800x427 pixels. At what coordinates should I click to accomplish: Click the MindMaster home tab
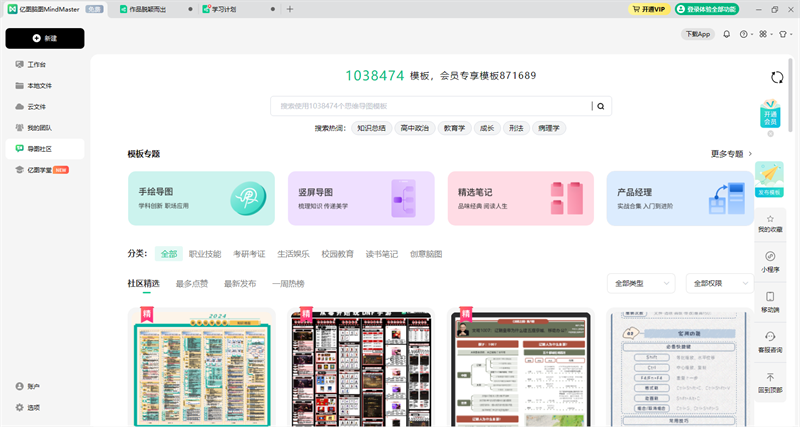click(x=55, y=9)
